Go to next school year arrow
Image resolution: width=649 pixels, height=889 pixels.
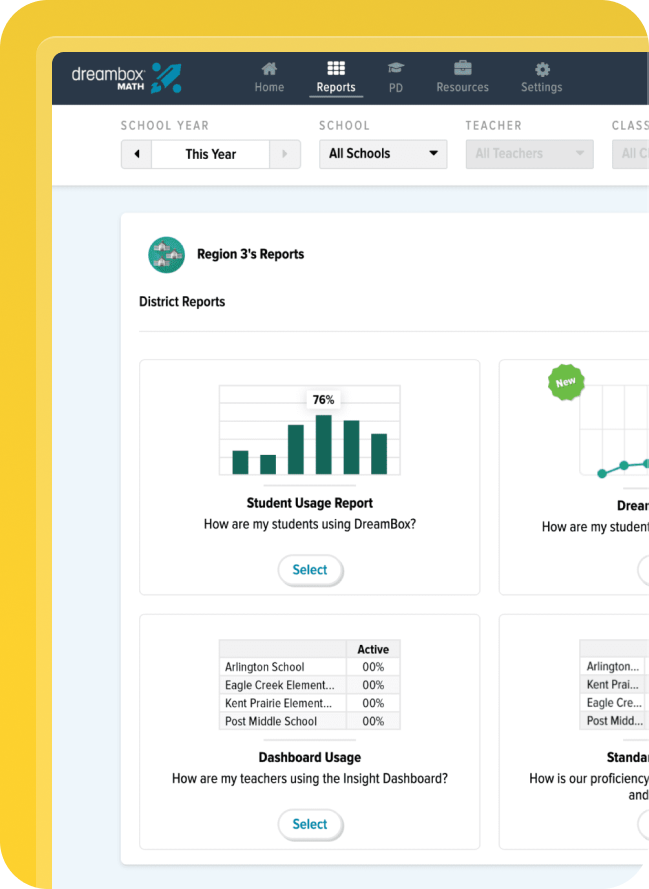pos(285,154)
